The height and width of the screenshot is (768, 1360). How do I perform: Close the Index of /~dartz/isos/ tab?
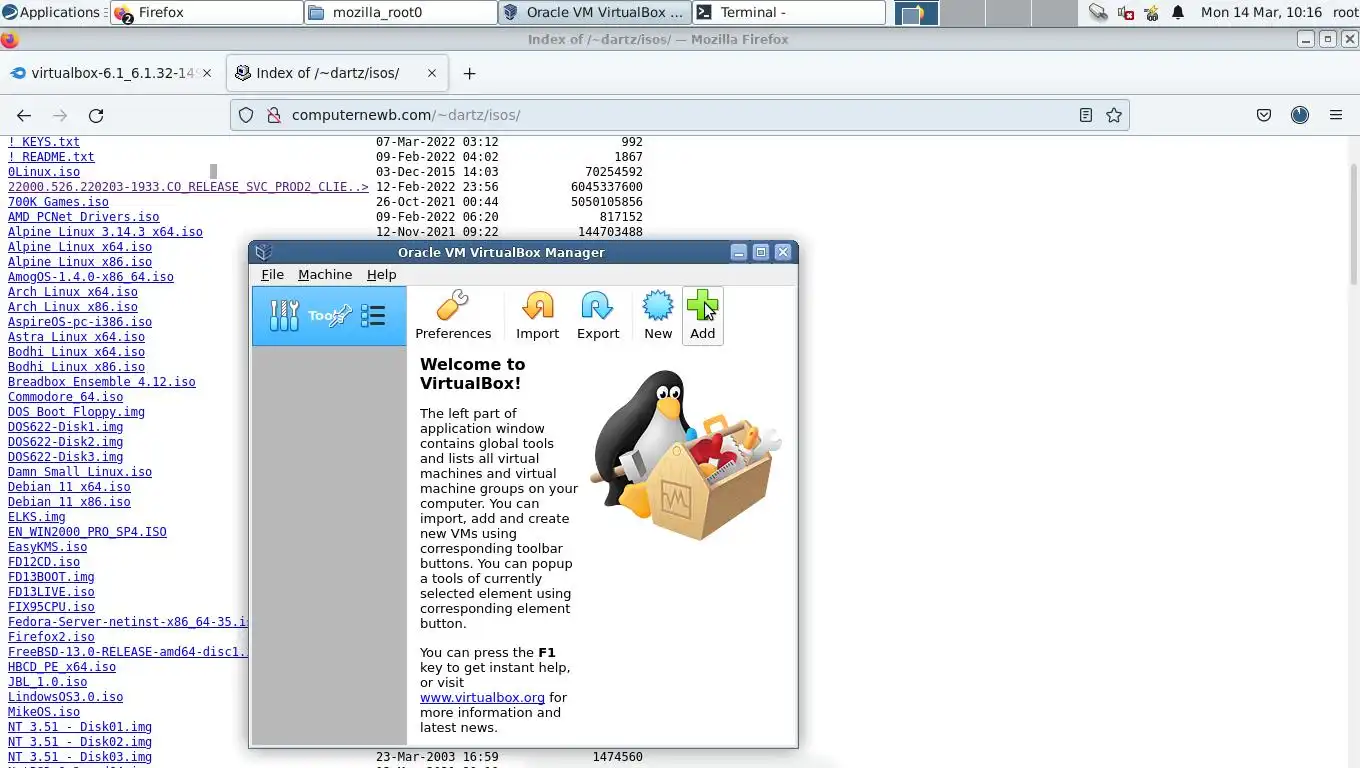(432, 73)
